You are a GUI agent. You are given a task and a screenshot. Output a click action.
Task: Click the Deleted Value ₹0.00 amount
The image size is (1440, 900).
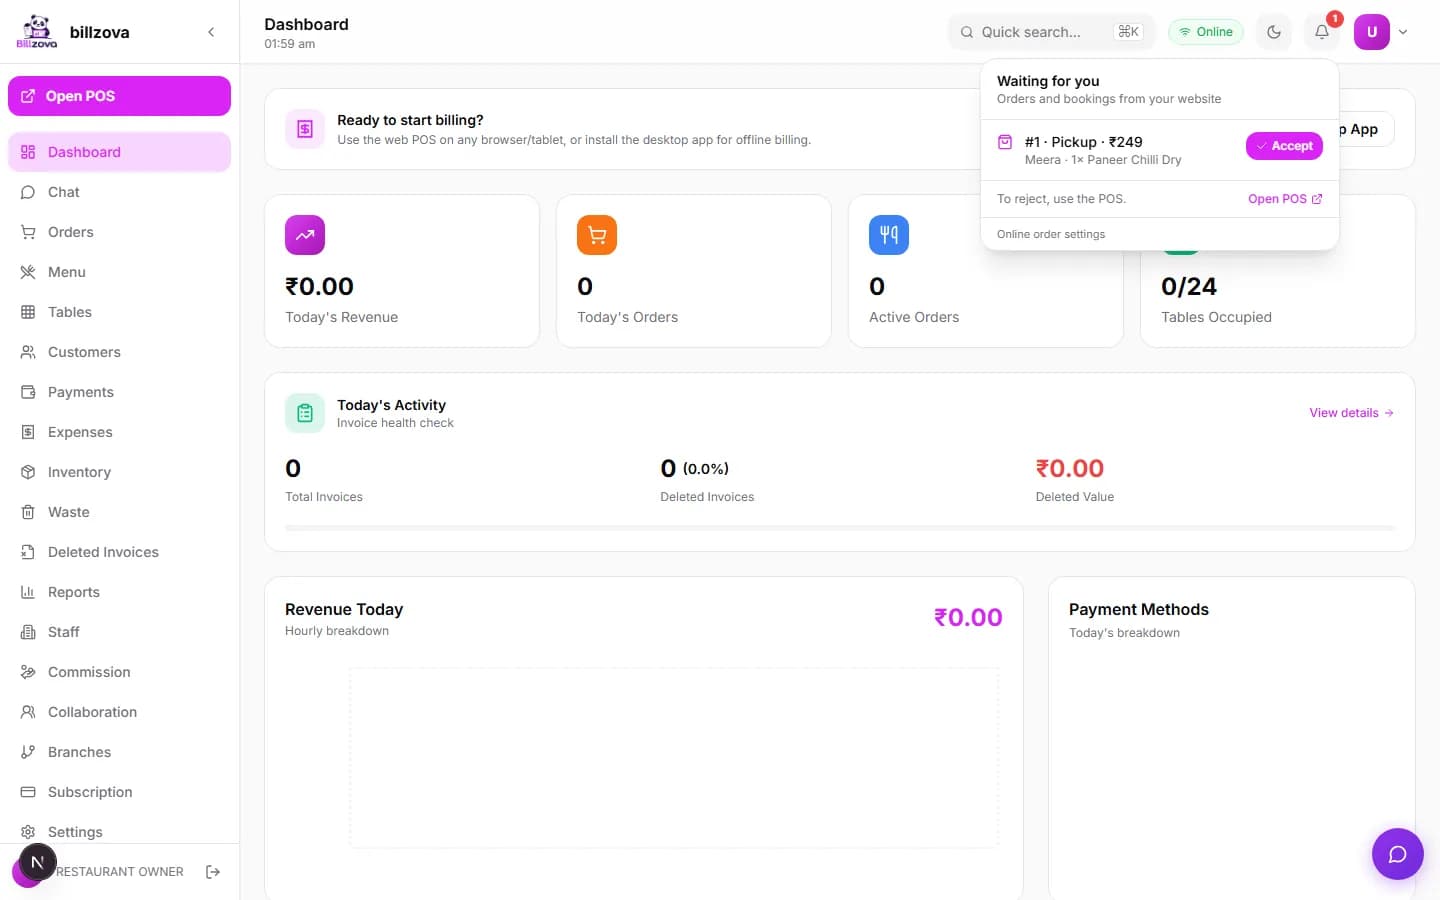(1070, 468)
